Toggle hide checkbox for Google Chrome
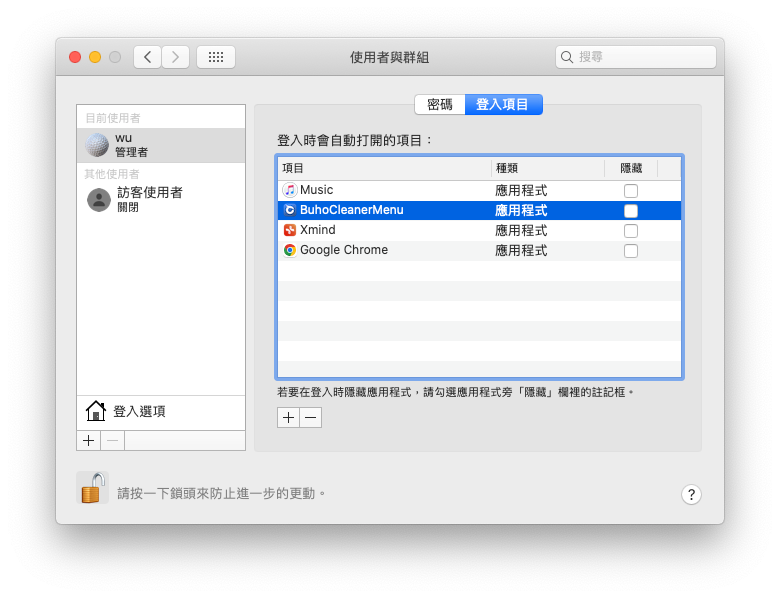780x598 pixels. coord(631,251)
